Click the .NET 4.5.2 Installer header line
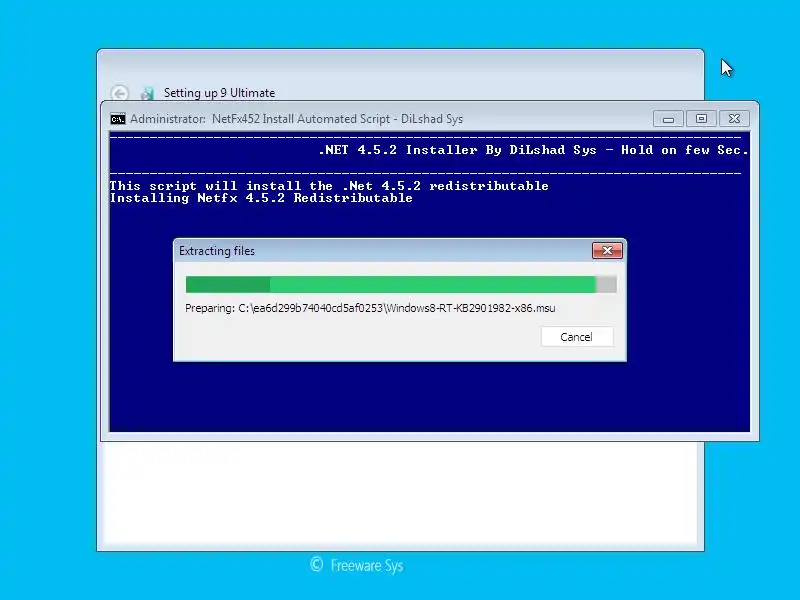The height and width of the screenshot is (600, 800). click(533, 150)
